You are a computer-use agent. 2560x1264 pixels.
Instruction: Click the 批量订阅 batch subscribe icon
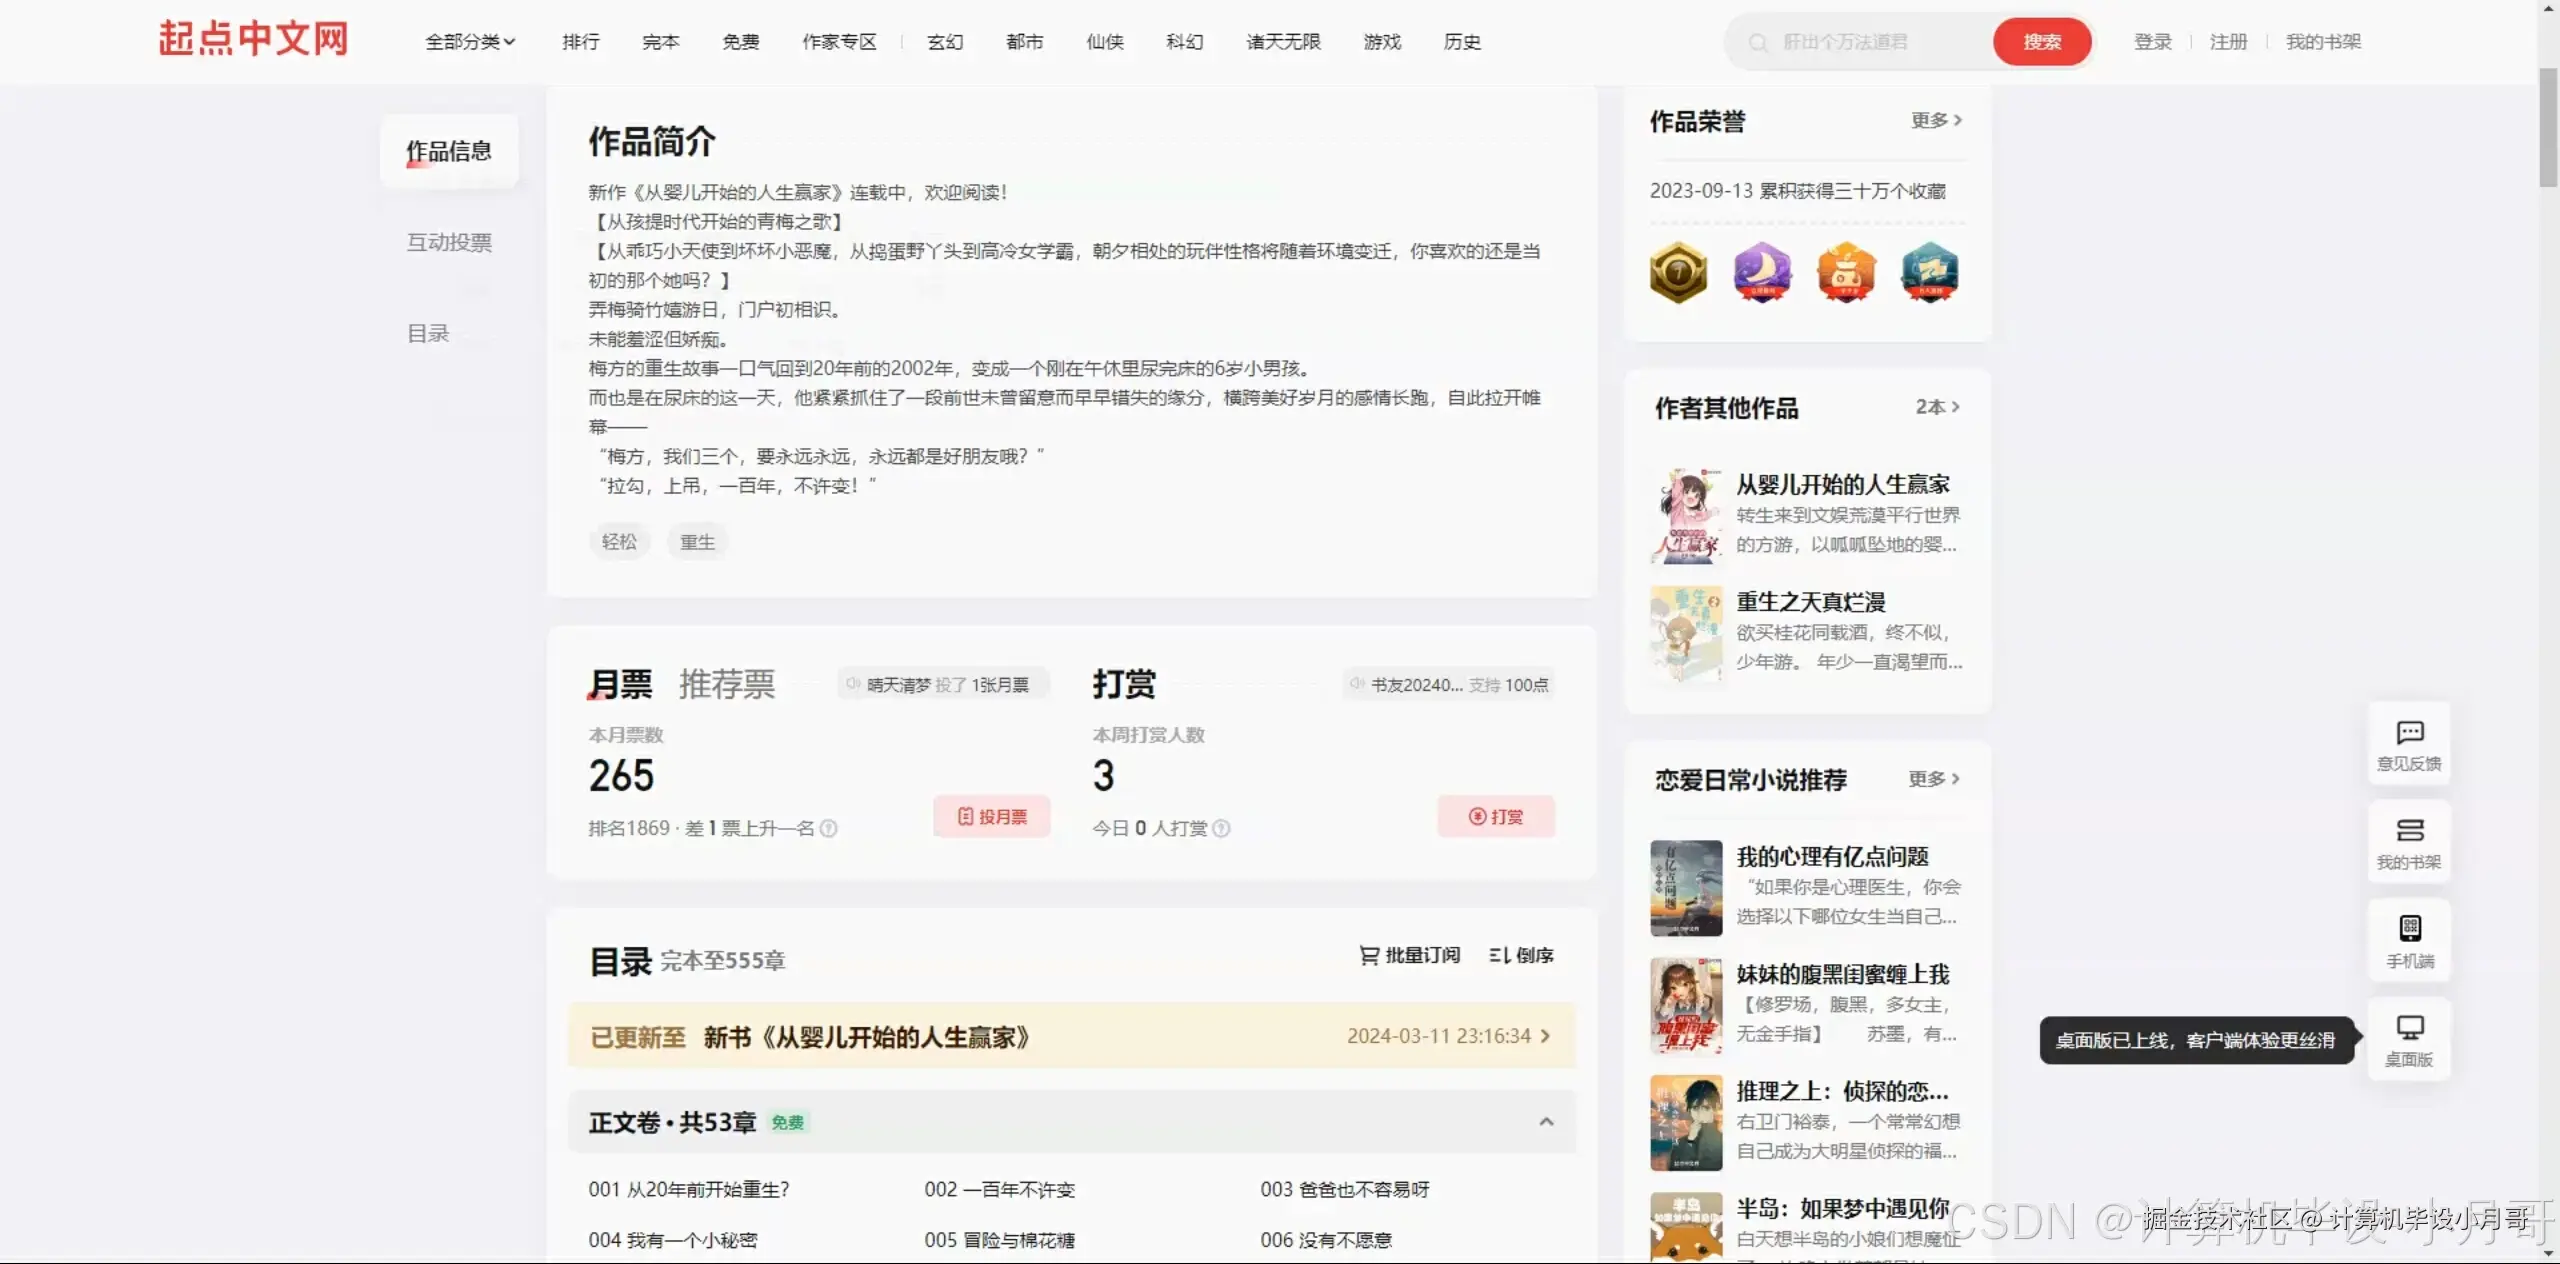click(x=1368, y=955)
